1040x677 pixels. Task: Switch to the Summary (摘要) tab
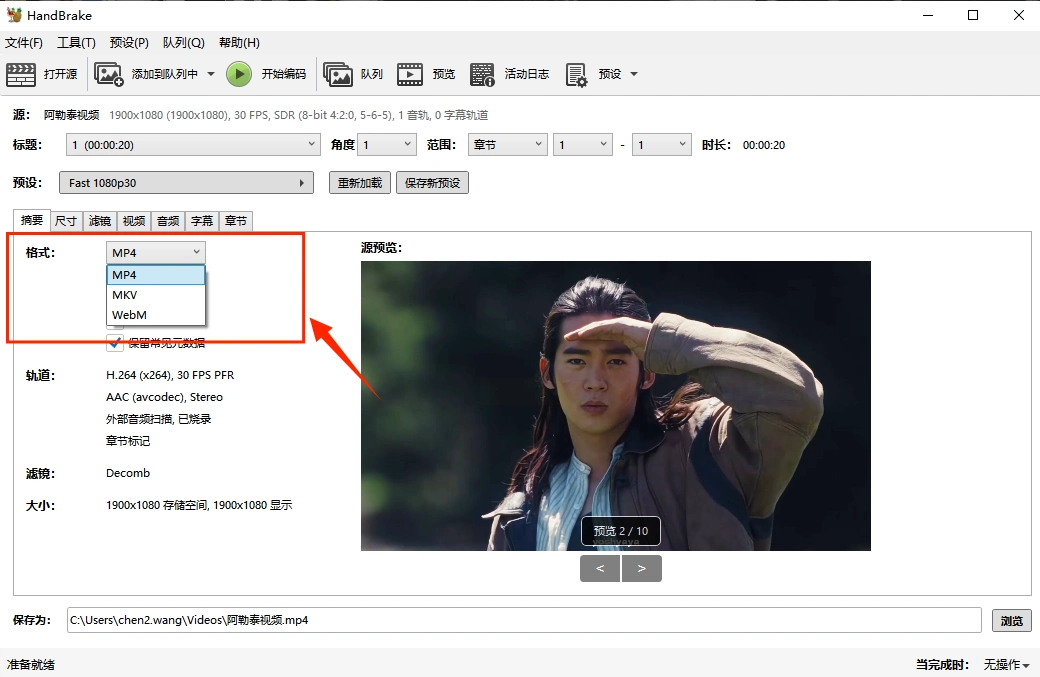(32, 219)
